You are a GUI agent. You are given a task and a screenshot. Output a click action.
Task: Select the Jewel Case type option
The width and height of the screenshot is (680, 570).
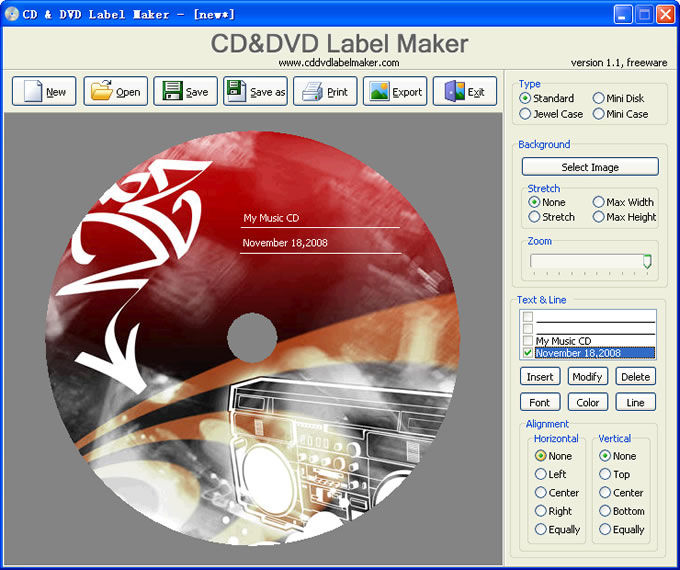click(x=526, y=114)
